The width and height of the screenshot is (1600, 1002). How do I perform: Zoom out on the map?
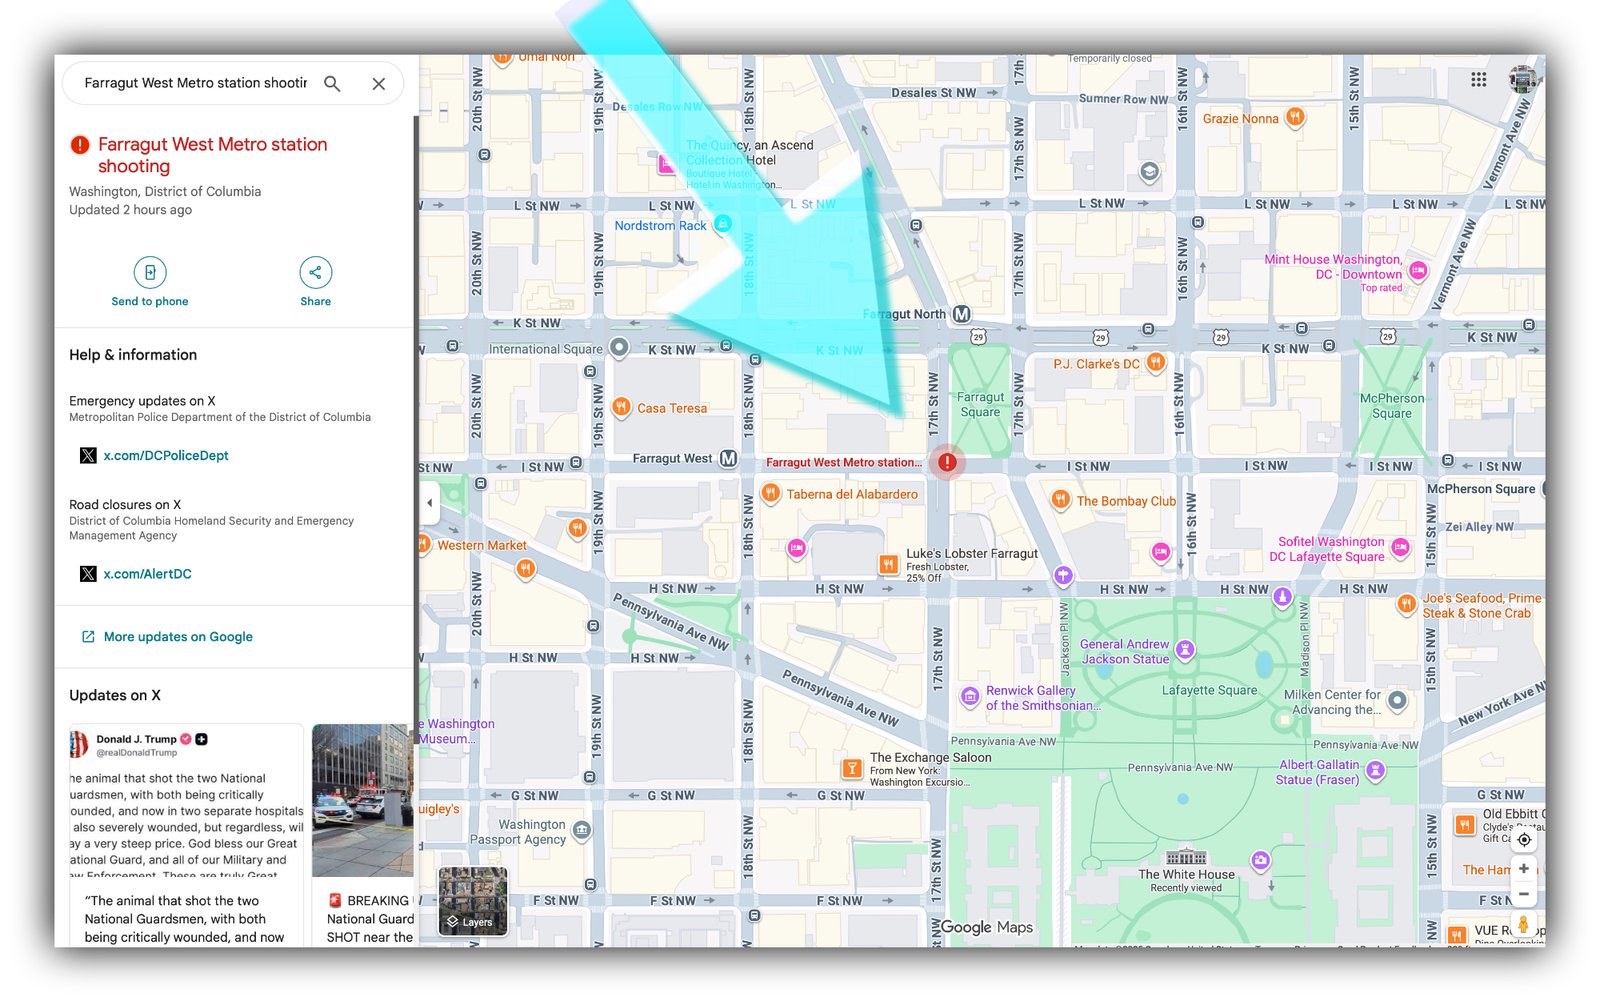[x=1523, y=894]
